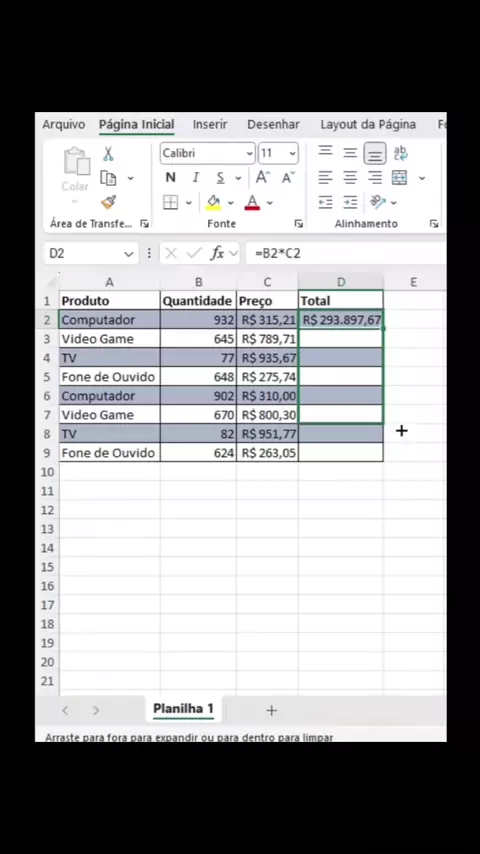
Task: Switch to Layout da Página tab
Action: coord(368,125)
